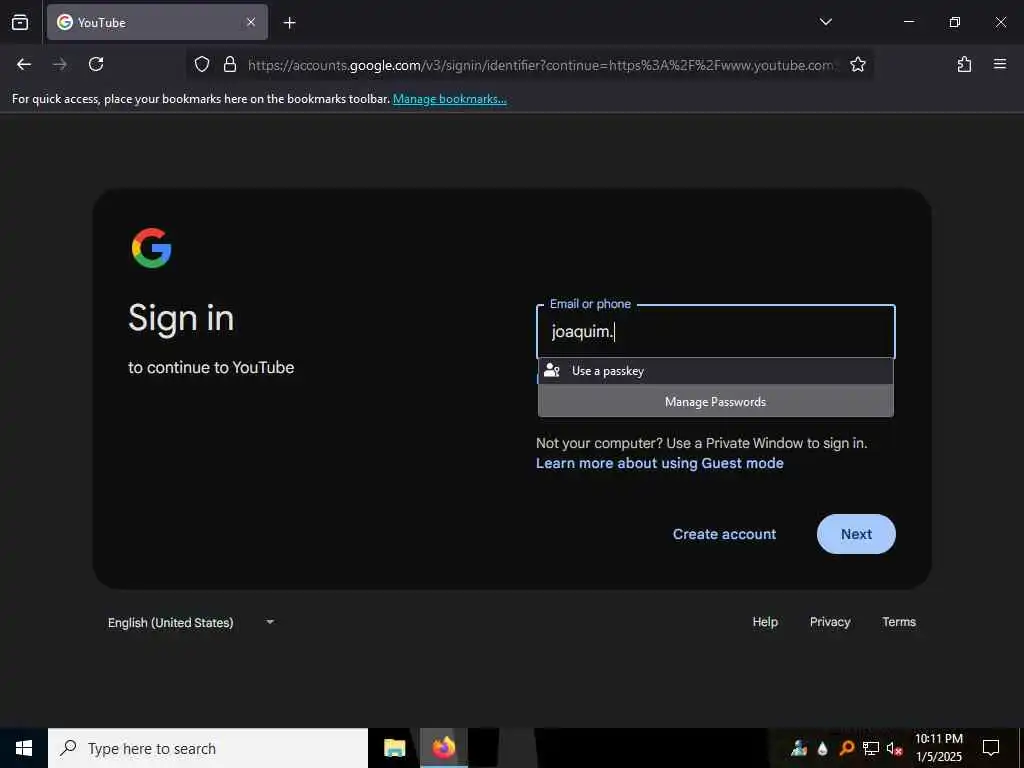Screen dimensions: 1024x768
Task: Expand the list all tabs chevron
Action: (x=825, y=22)
